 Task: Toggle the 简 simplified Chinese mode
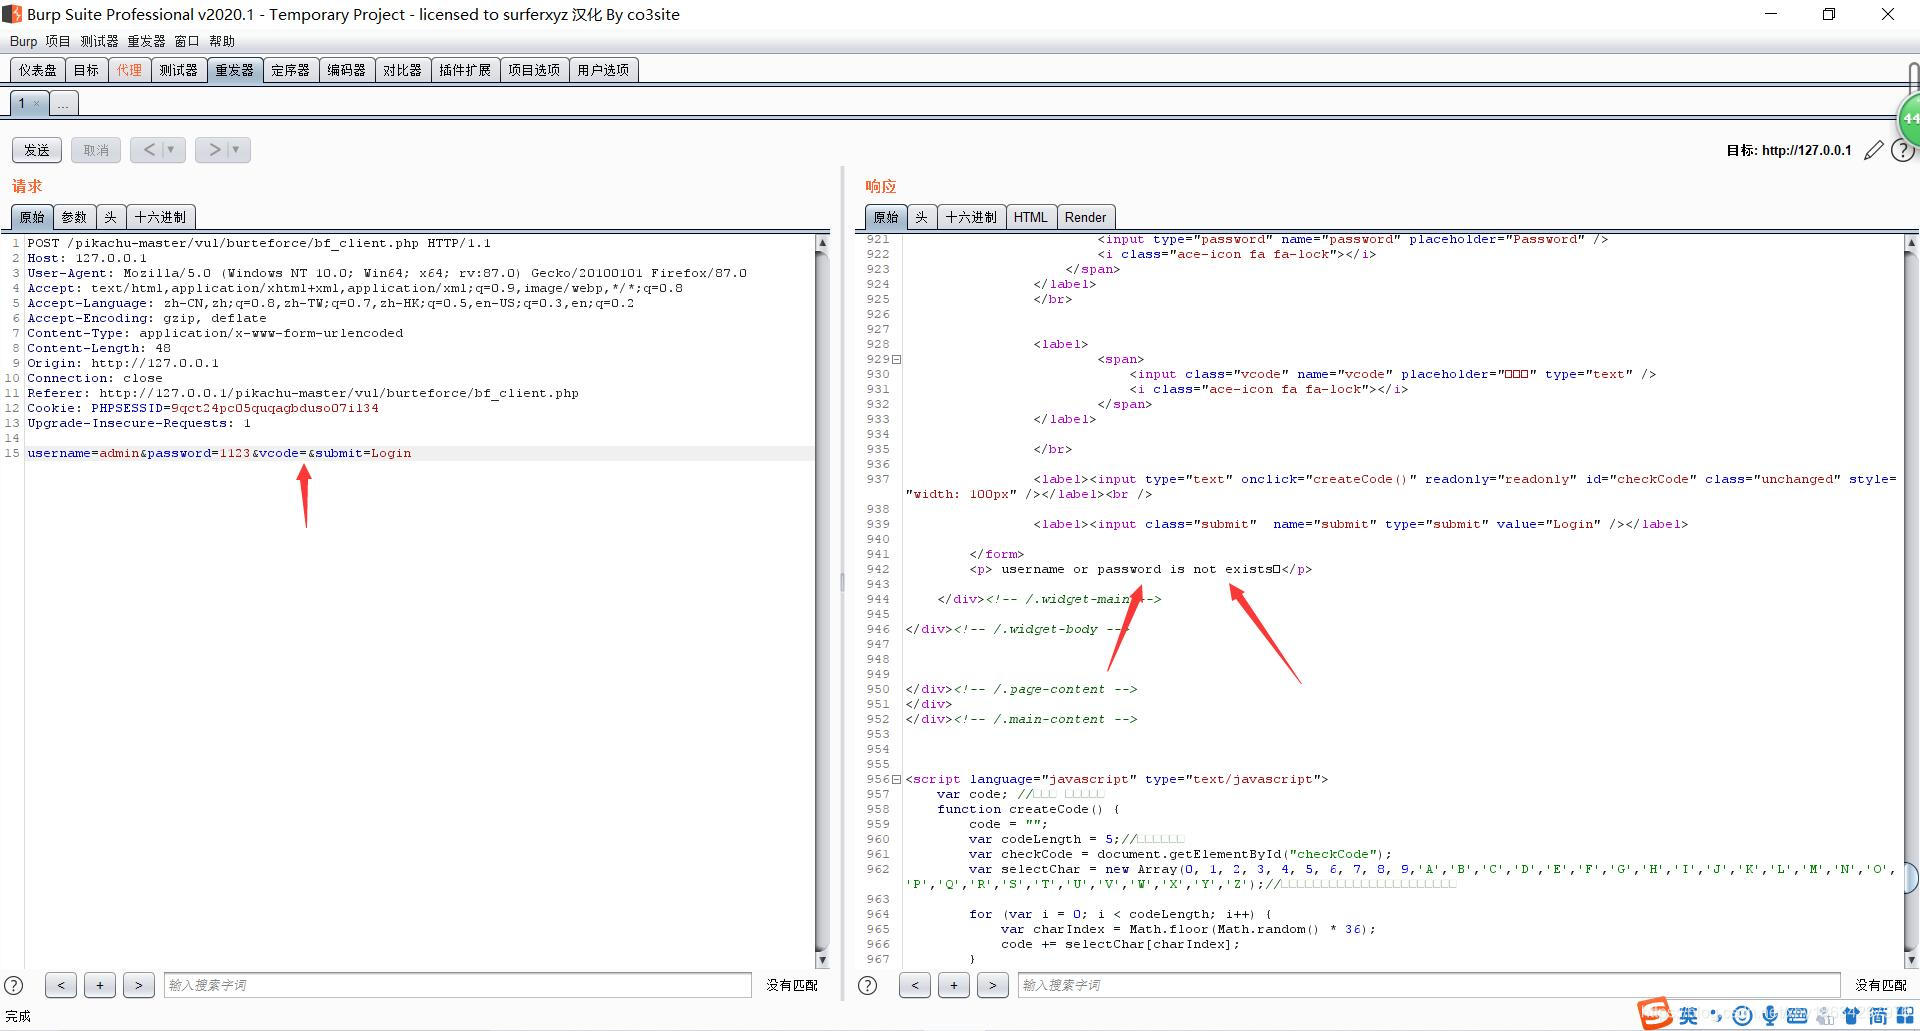click(1878, 1016)
